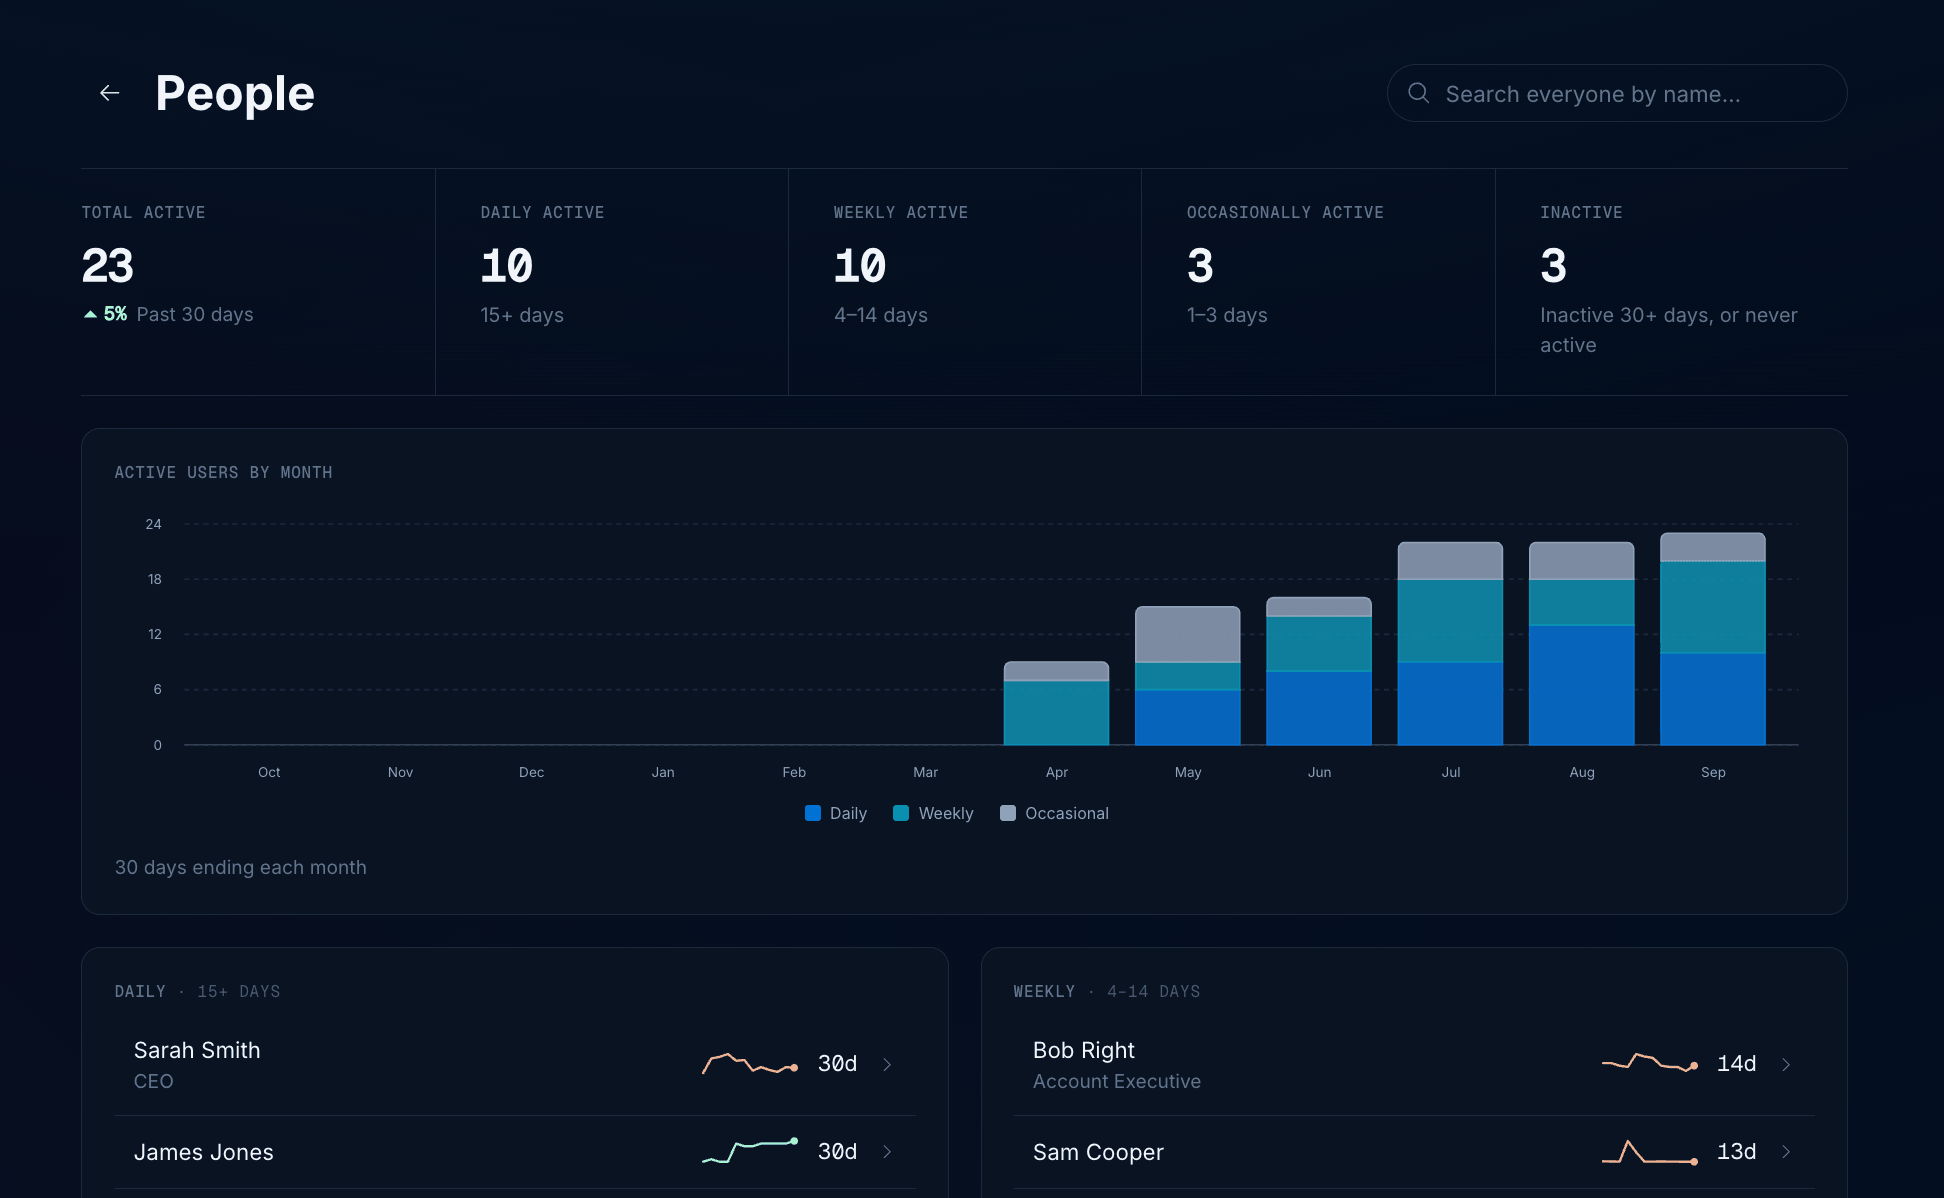Click the May bar in the chart
Screen dimensions: 1944x1198
(1188, 675)
